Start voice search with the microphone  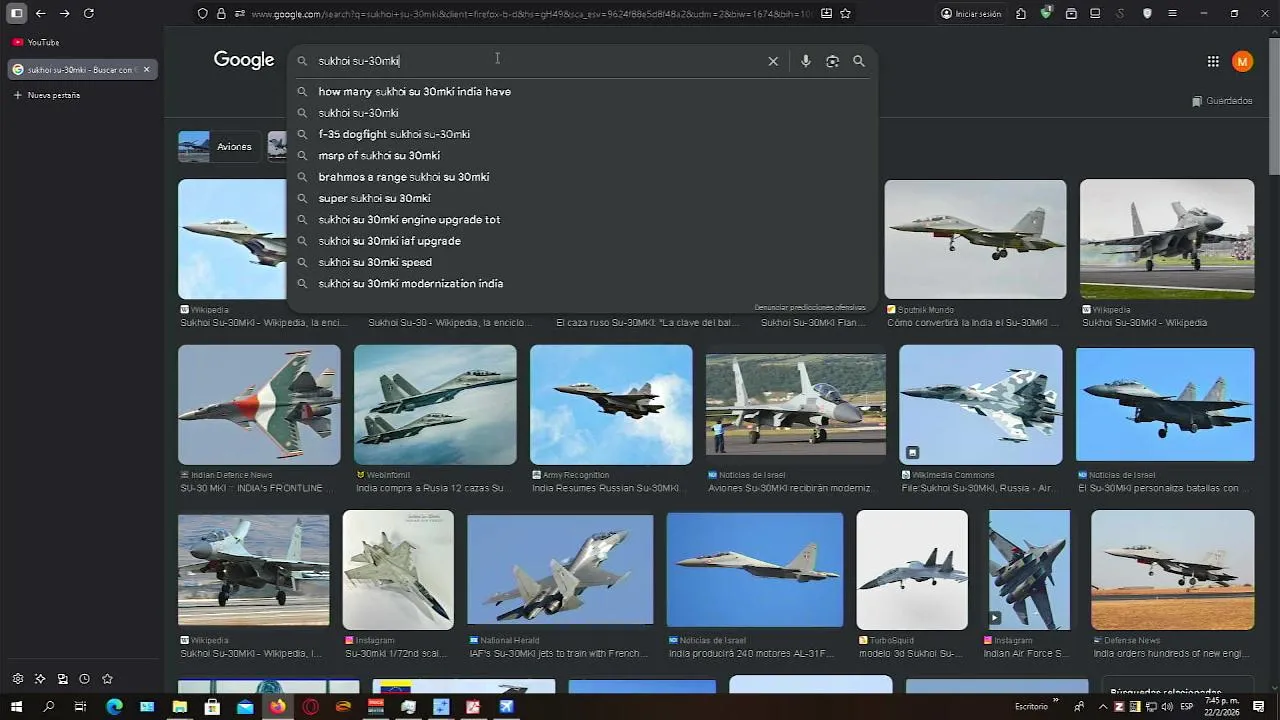(806, 61)
